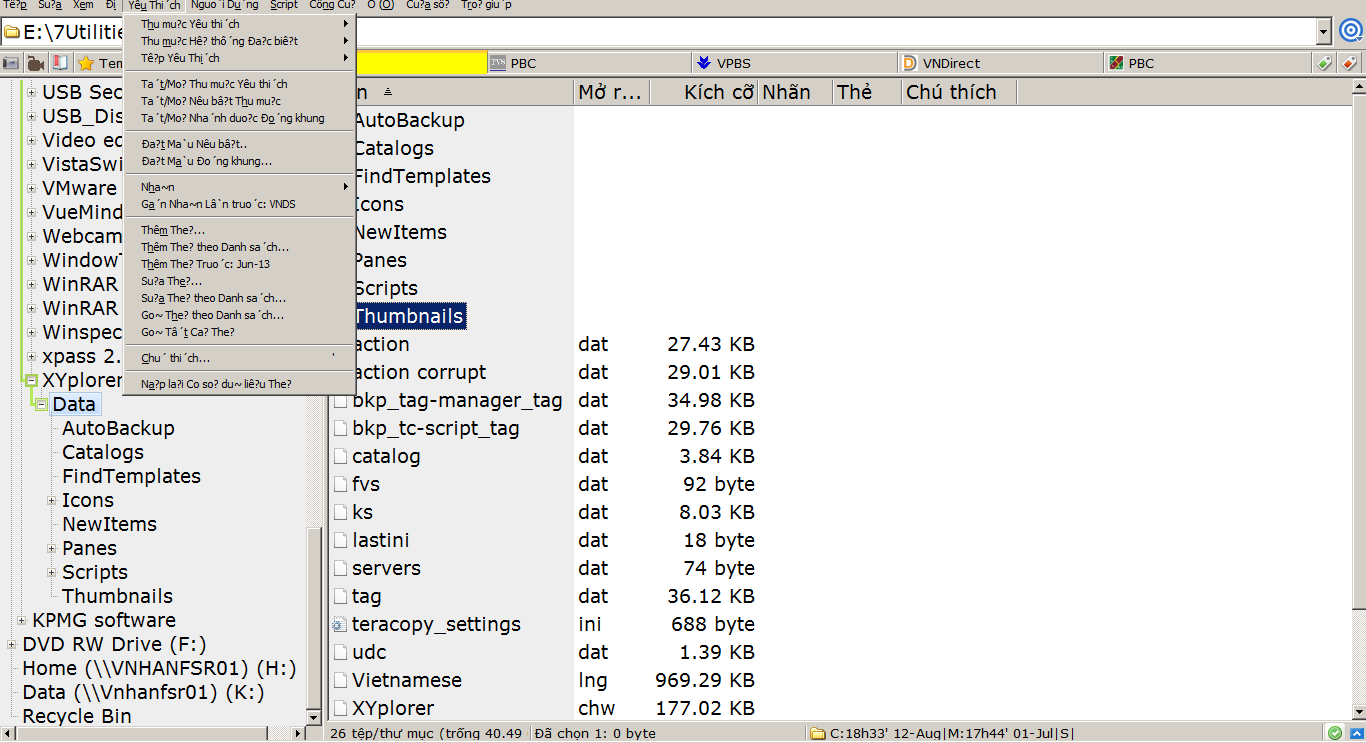1366x743 pixels.
Task: Click the red tag icon
Action: (x=1349, y=63)
